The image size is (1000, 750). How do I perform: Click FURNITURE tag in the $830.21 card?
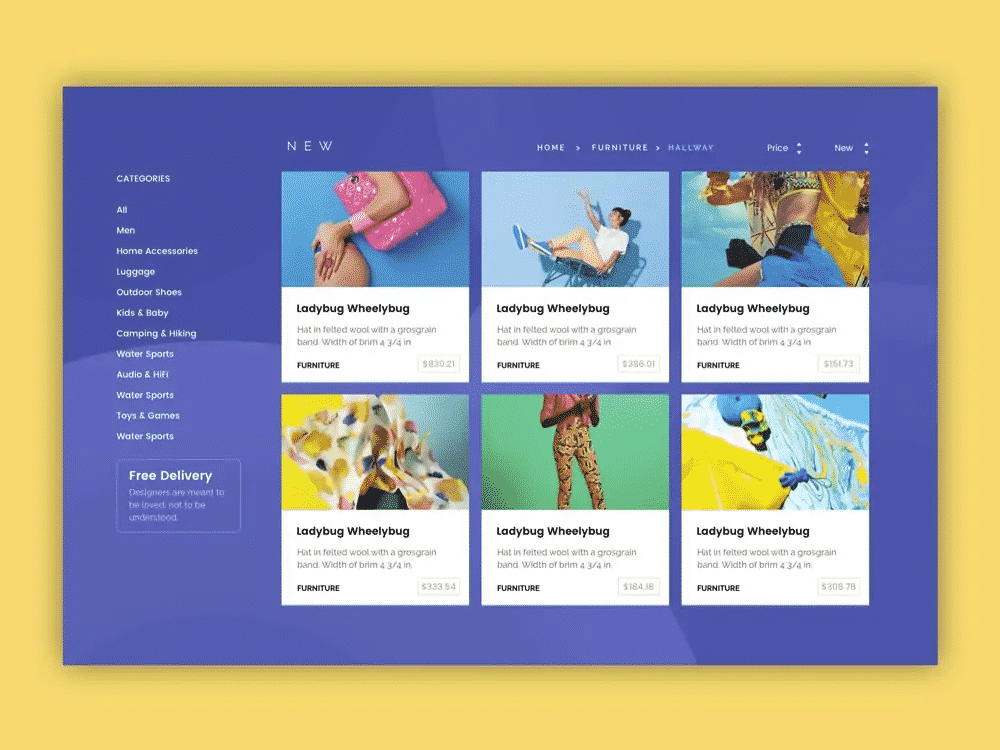(318, 365)
